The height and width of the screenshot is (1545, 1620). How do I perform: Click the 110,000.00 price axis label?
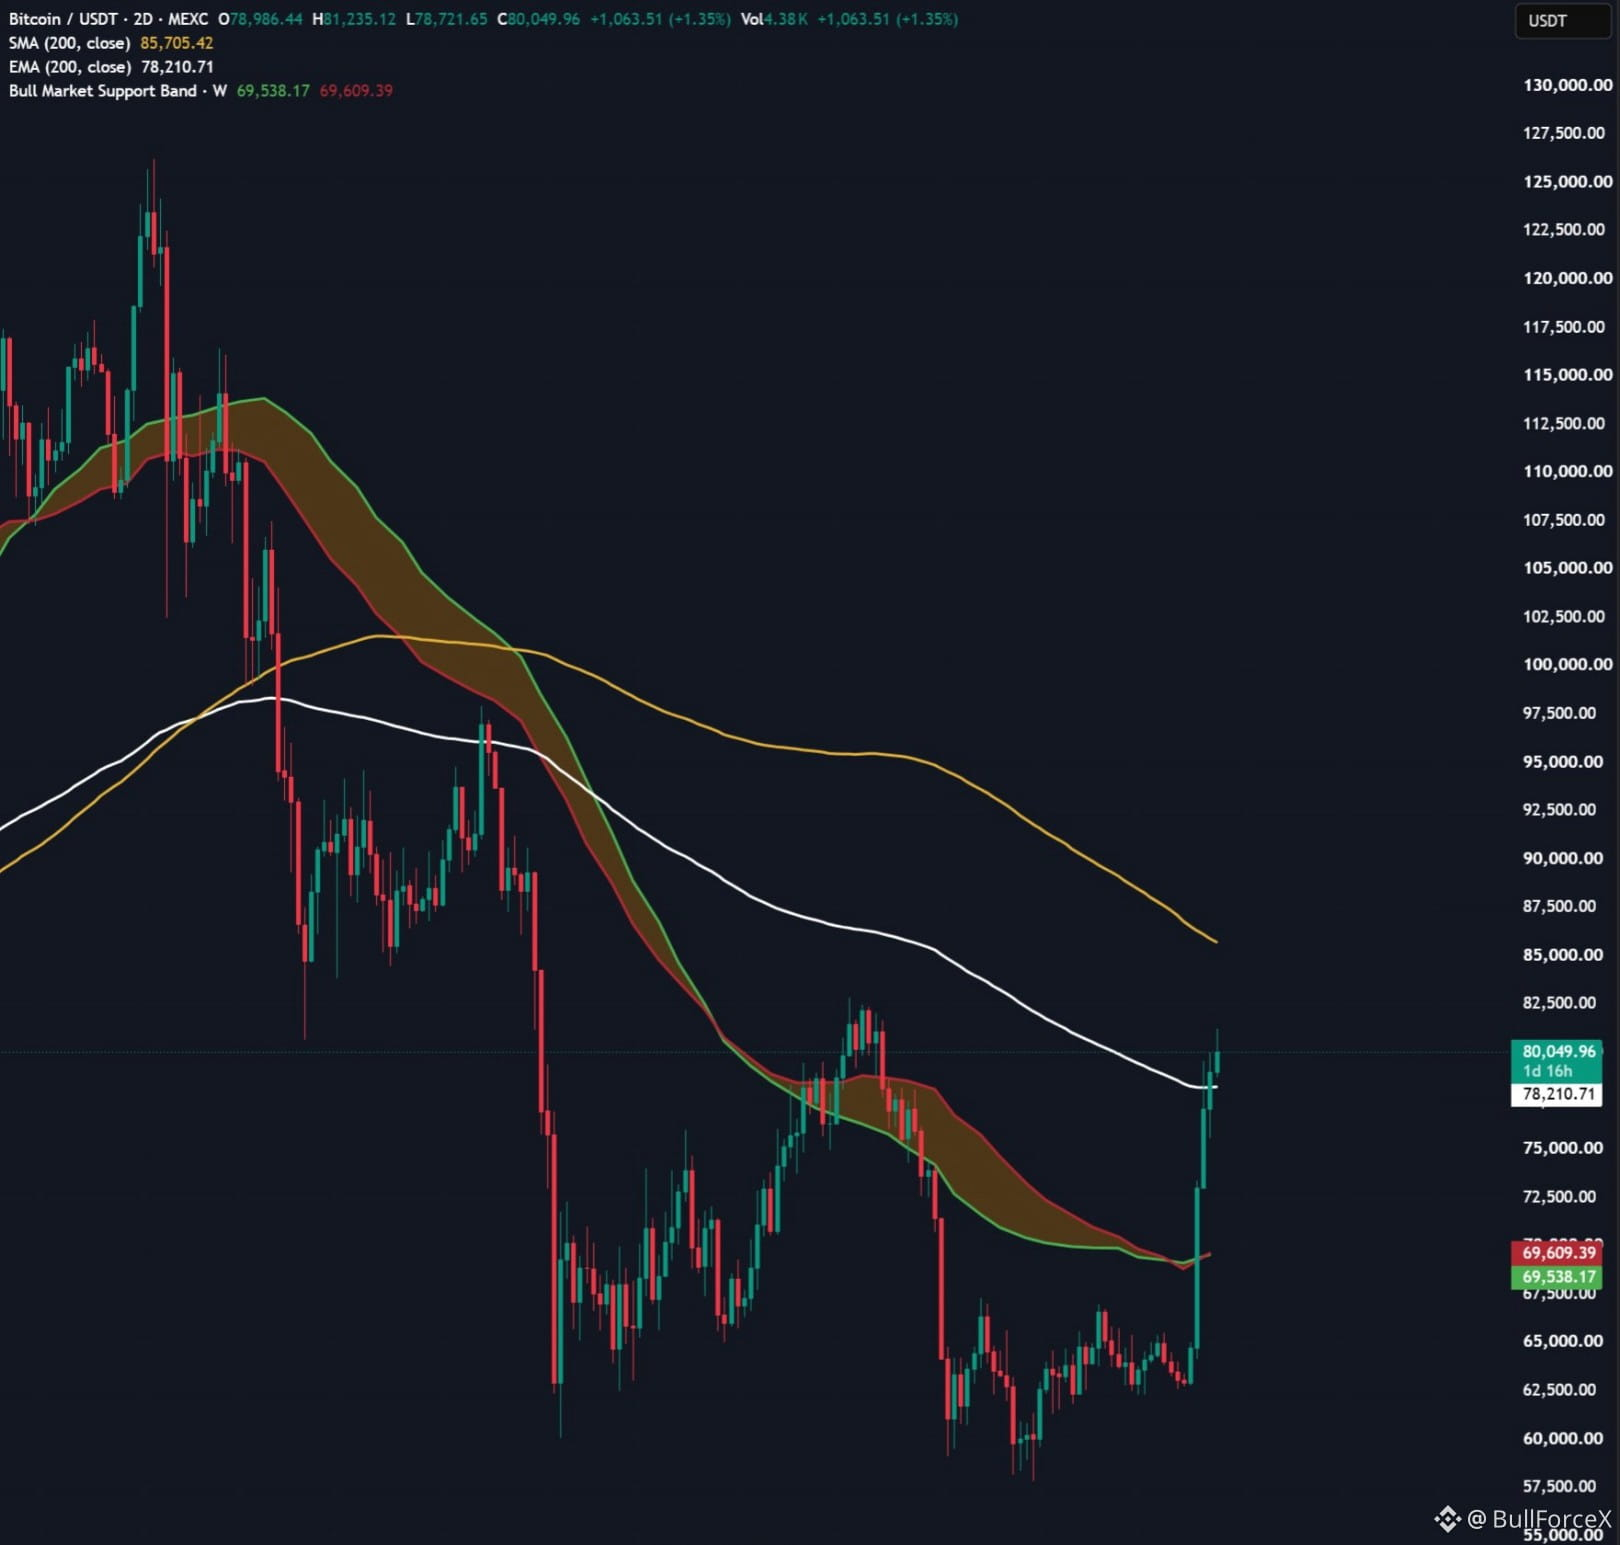(x=1567, y=471)
